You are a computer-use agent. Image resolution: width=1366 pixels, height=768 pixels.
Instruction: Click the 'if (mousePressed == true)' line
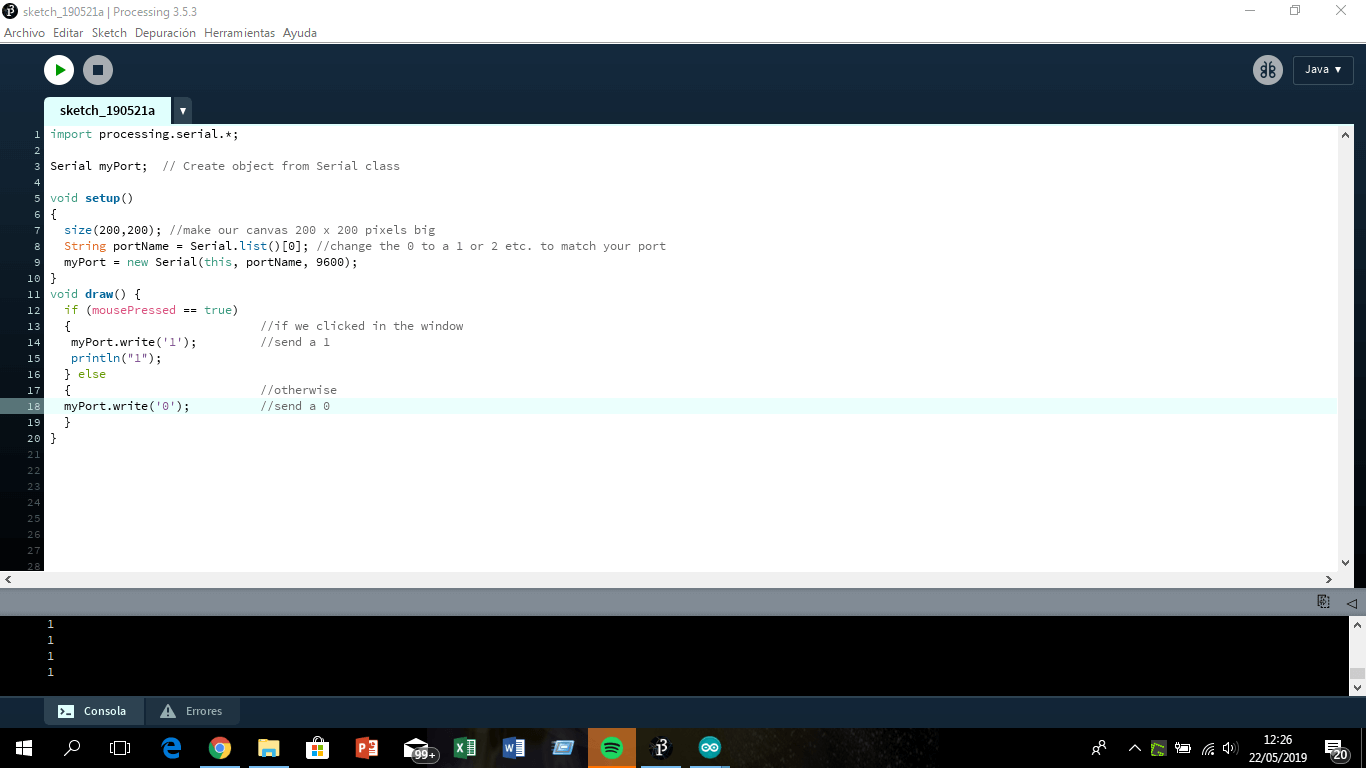pyautogui.click(x=151, y=310)
